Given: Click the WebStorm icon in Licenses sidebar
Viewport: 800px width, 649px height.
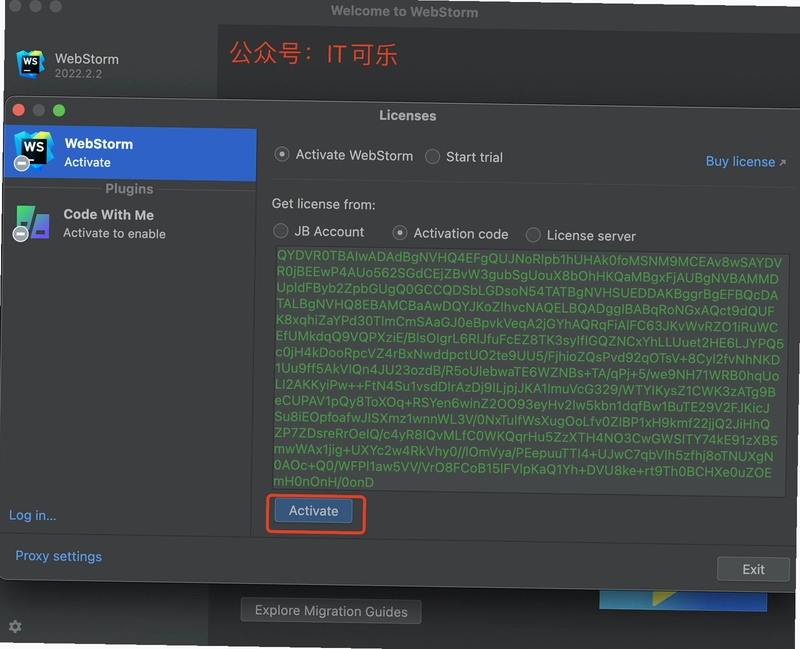Looking at the screenshot, I should coord(34,151).
